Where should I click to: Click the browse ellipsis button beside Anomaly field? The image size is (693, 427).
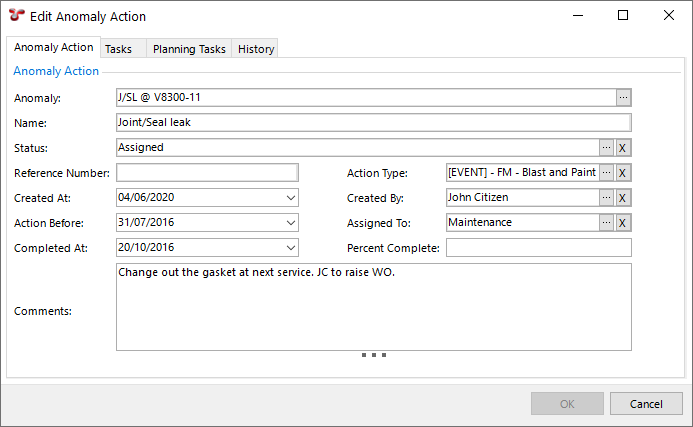[623, 98]
